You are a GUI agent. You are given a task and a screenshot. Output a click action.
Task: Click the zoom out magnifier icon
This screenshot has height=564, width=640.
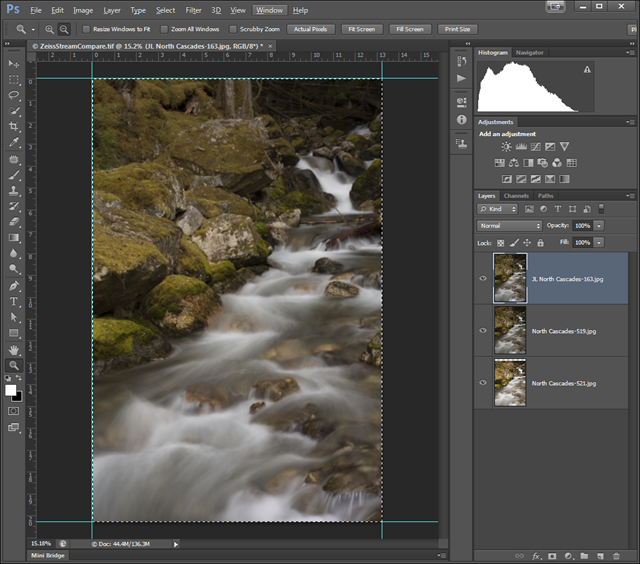[x=64, y=30]
